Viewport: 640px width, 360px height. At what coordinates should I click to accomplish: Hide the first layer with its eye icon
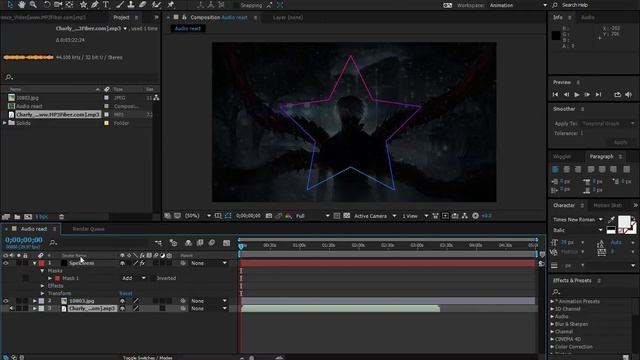pyautogui.click(x=6, y=263)
